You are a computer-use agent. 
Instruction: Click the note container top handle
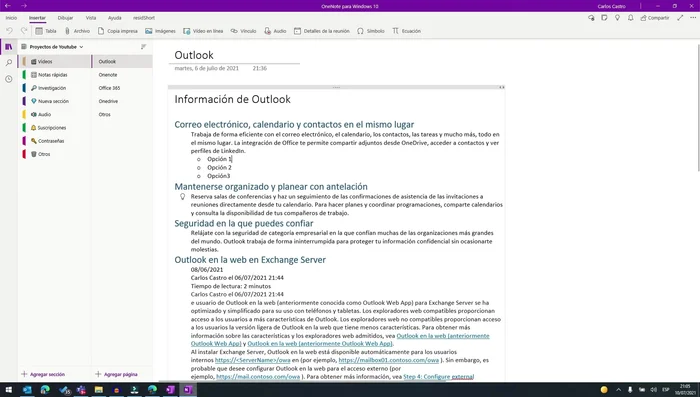336,88
